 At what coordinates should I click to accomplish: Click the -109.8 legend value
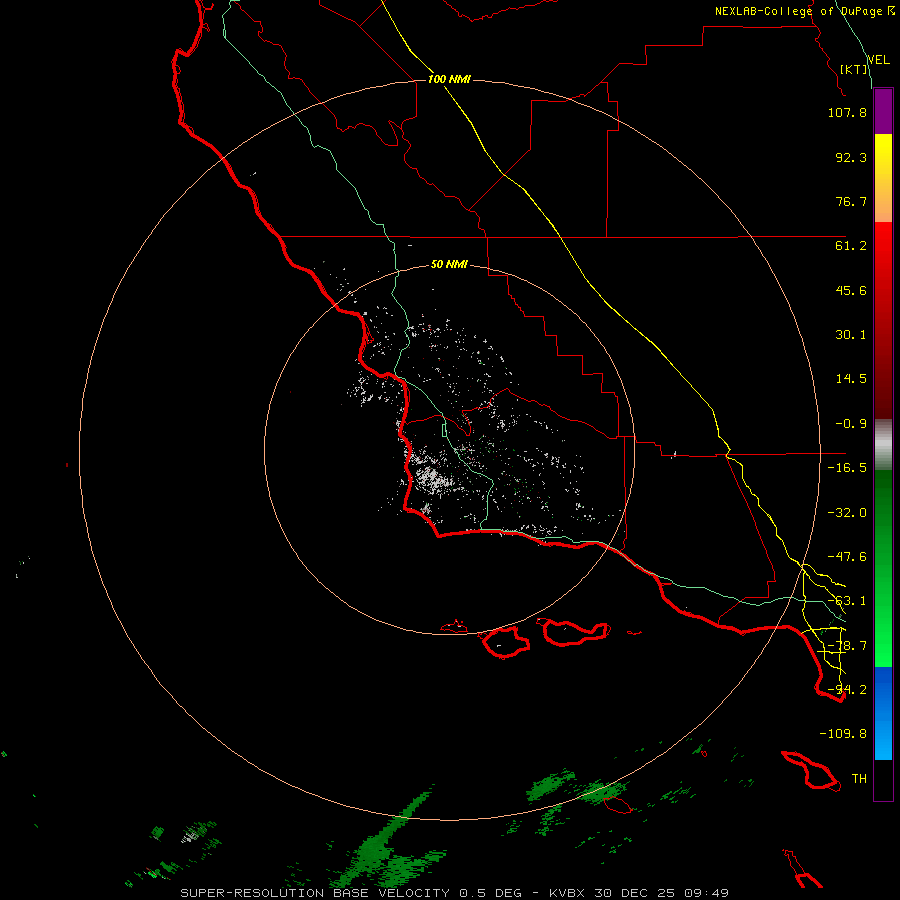843,734
